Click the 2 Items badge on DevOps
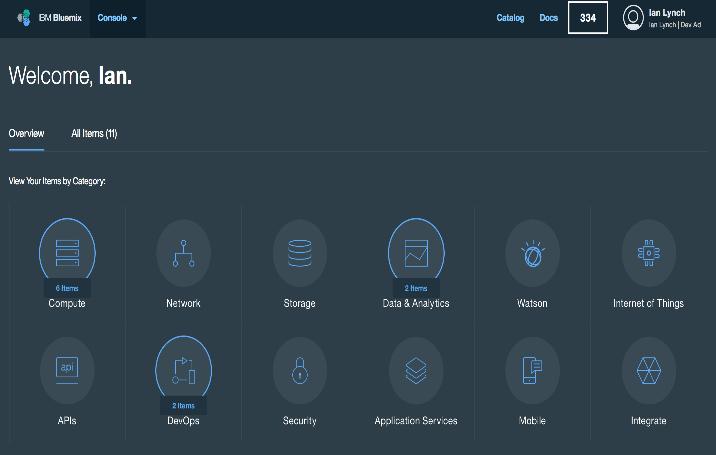 [183, 406]
